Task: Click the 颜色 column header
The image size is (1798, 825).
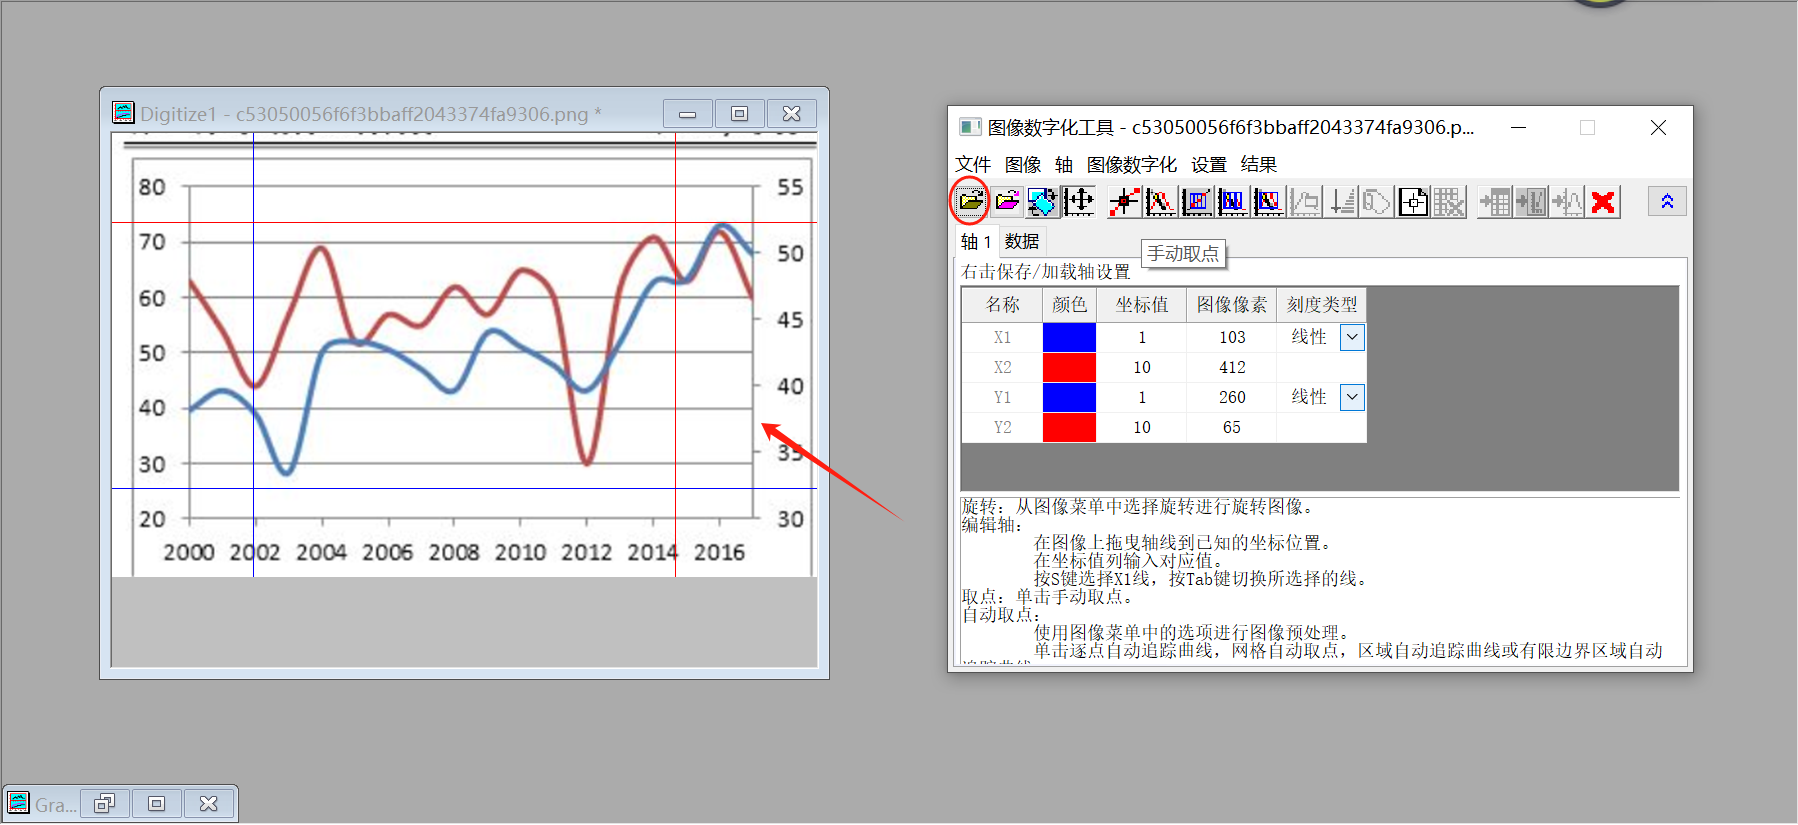Action: click(1069, 305)
